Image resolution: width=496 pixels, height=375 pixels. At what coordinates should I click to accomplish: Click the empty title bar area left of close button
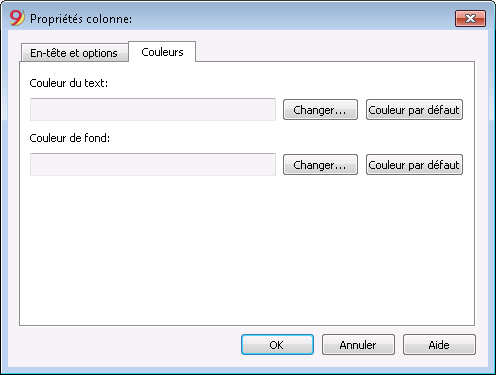[293, 18]
